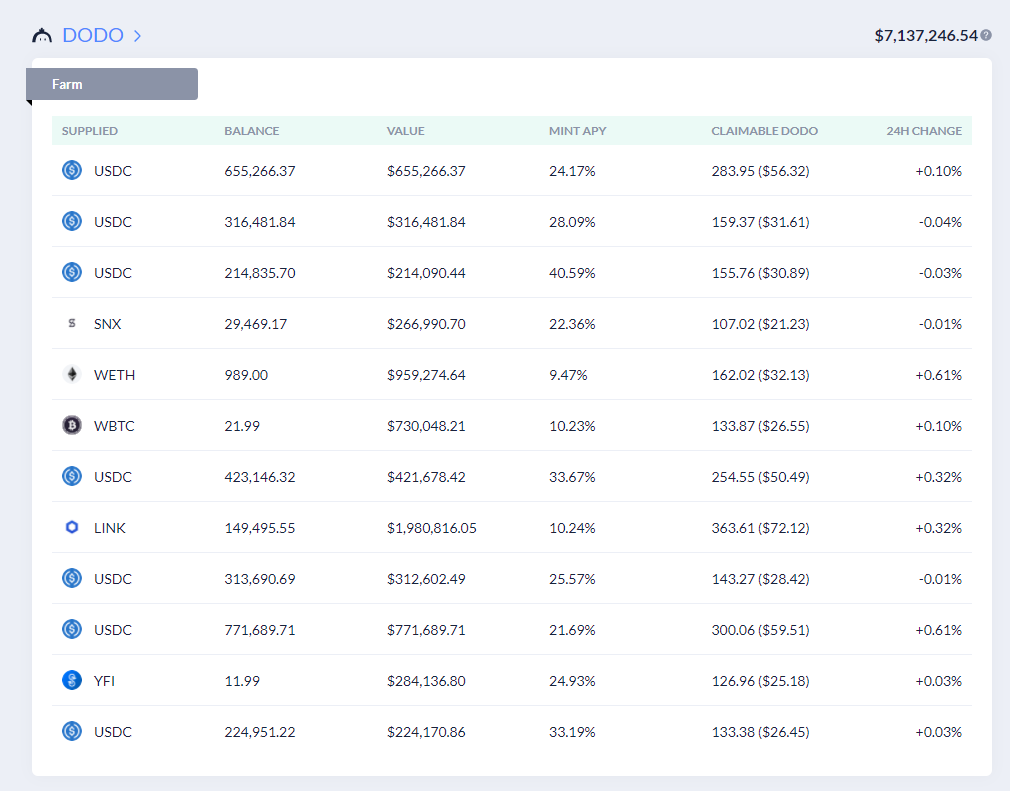Viewport: 1010px width, 791px height.
Task: Click USDC coin icon in 214,835.70 row
Action: click(x=72, y=272)
